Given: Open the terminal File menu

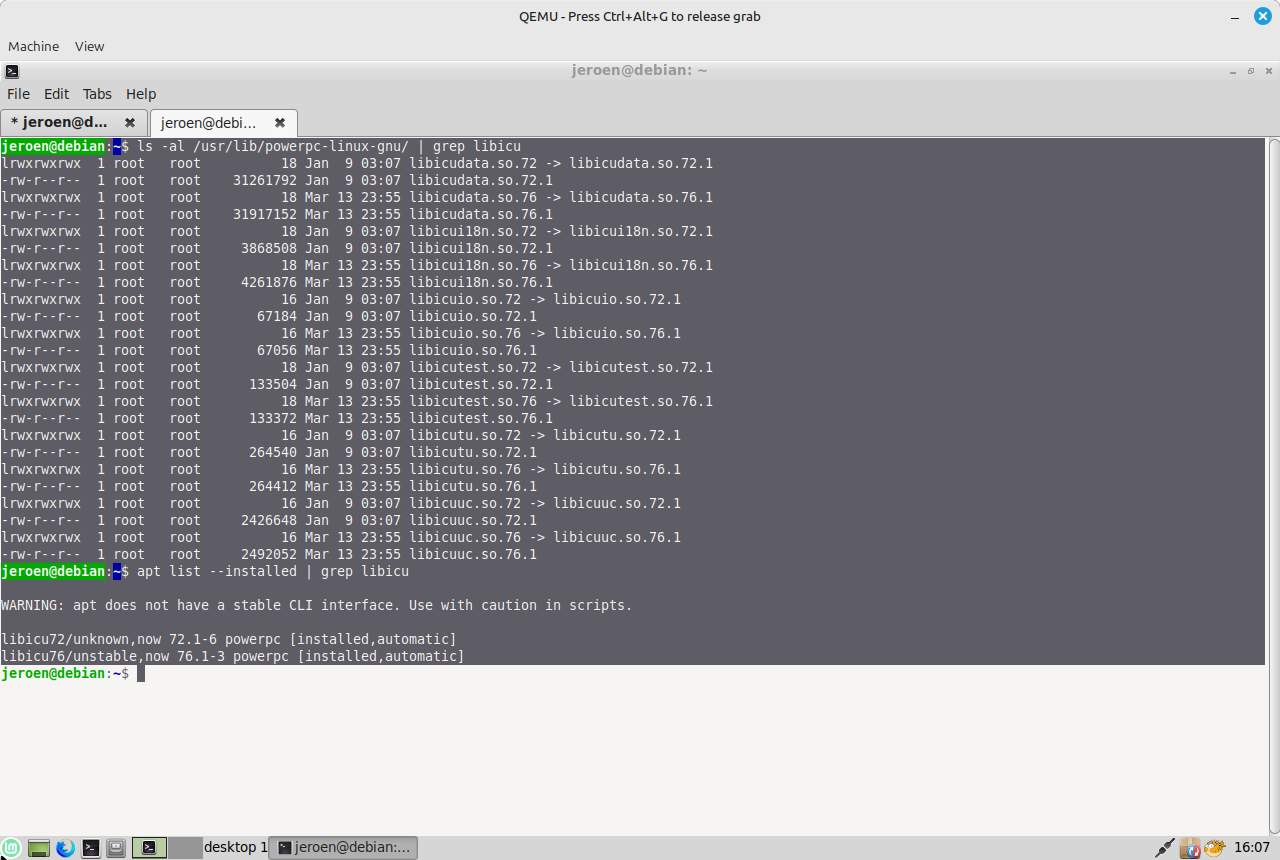Looking at the screenshot, I should pyautogui.click(x=18, y=94).
